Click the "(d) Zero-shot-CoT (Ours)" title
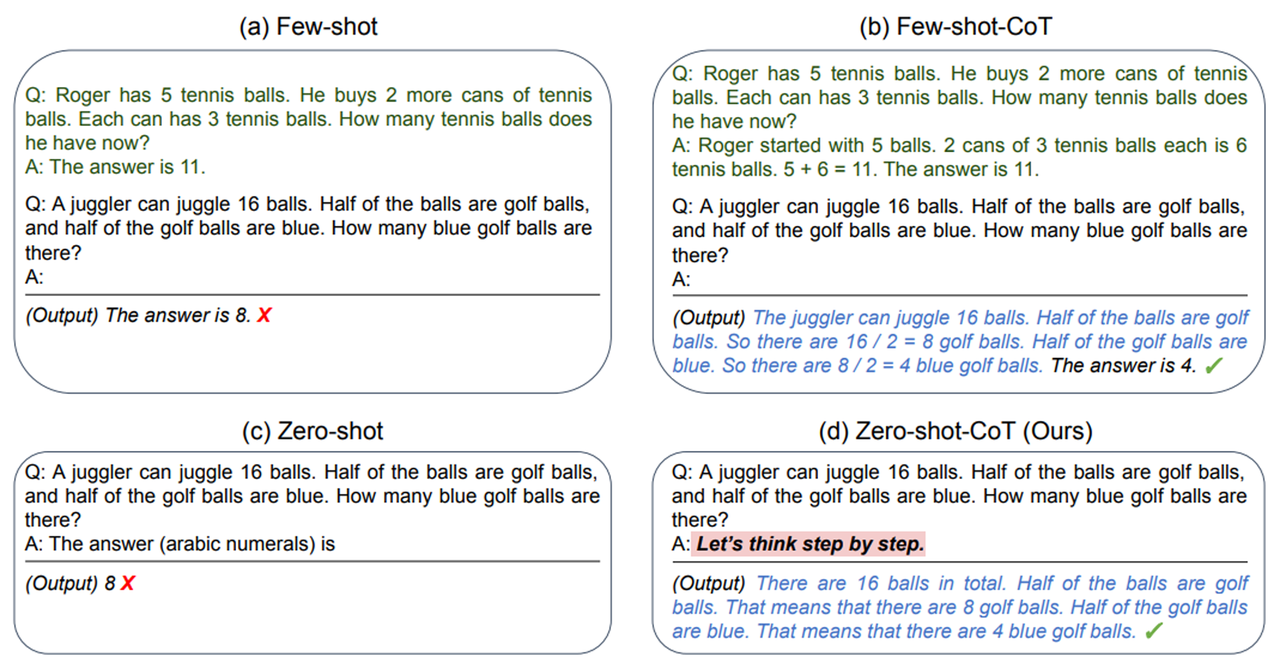This screenshot has width=1280, height=669. 955,432
